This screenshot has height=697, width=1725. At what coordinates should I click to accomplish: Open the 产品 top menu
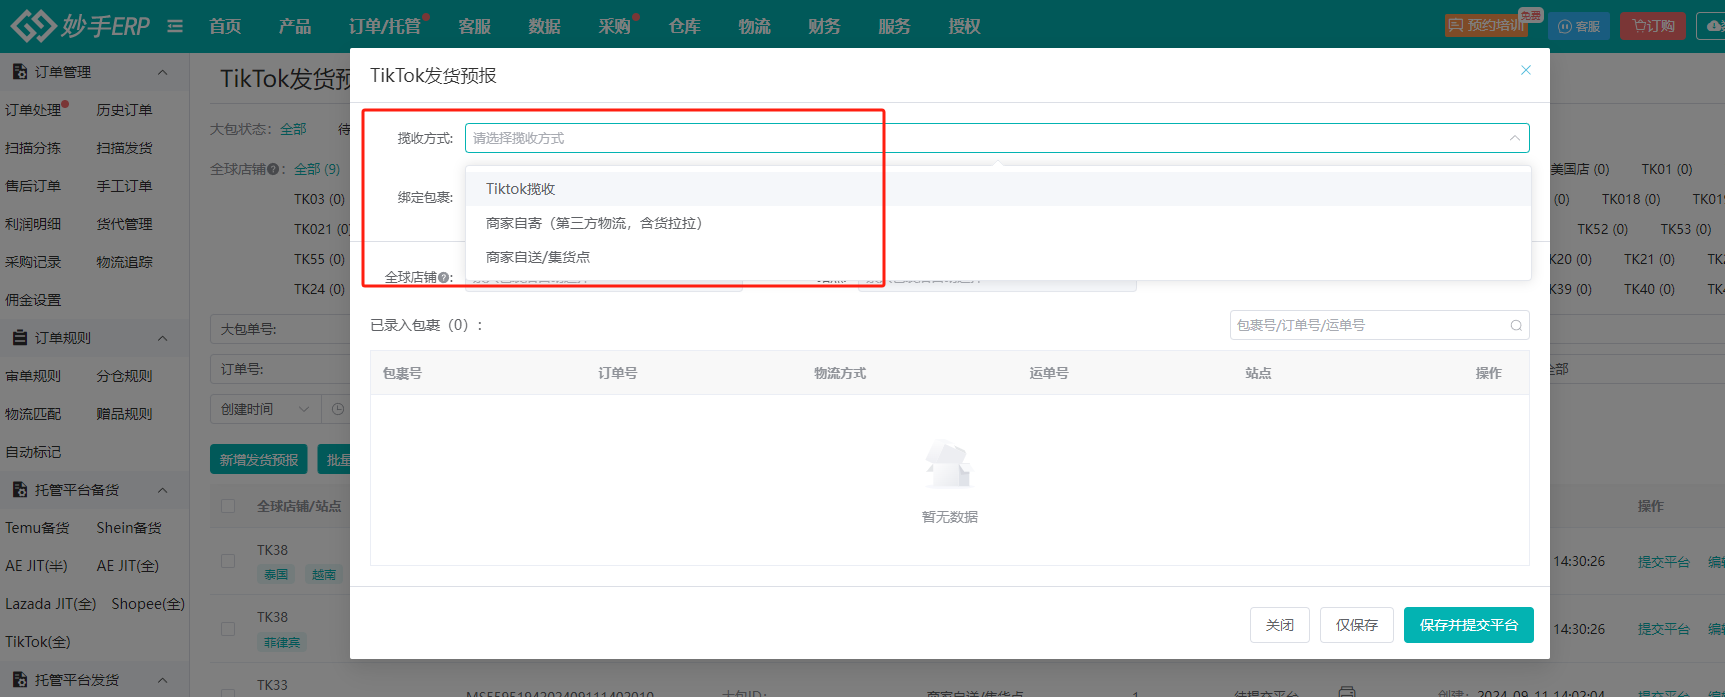pos(295,26)
